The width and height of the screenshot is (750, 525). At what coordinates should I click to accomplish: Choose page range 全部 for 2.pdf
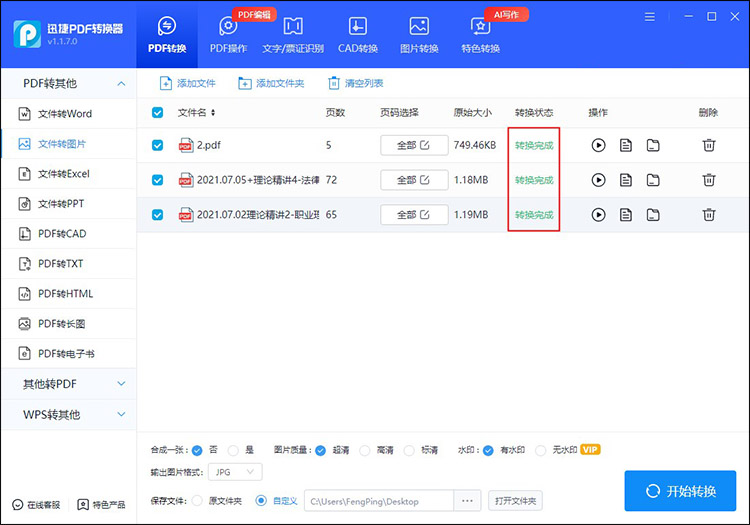pos(414,145)
